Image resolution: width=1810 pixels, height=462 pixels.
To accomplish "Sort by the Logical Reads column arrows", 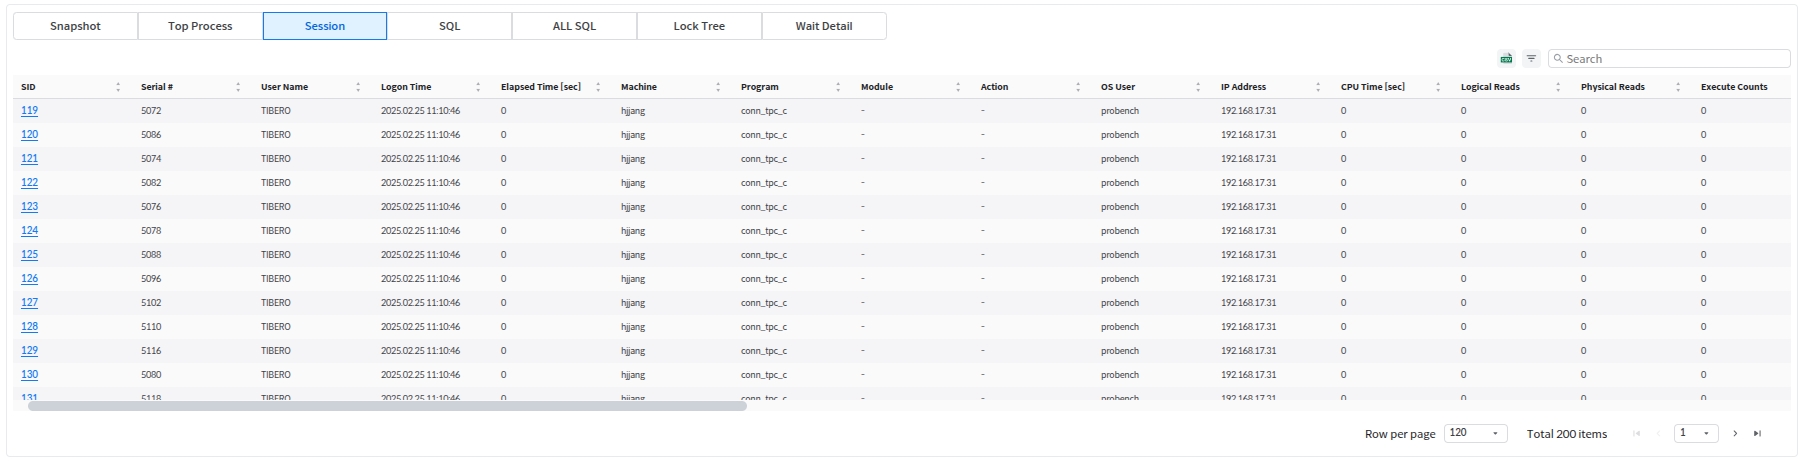I will (x=1558, y=87).
